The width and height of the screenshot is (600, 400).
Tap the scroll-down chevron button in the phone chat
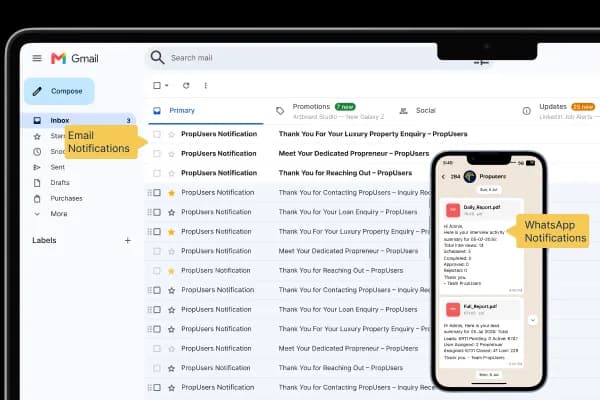532,320
